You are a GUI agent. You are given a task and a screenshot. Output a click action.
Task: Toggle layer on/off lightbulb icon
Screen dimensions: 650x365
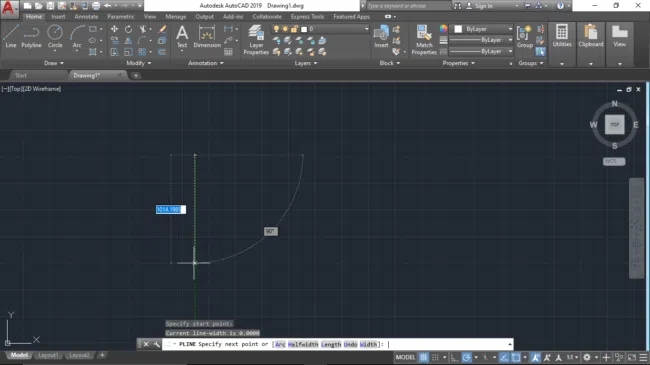276,29
